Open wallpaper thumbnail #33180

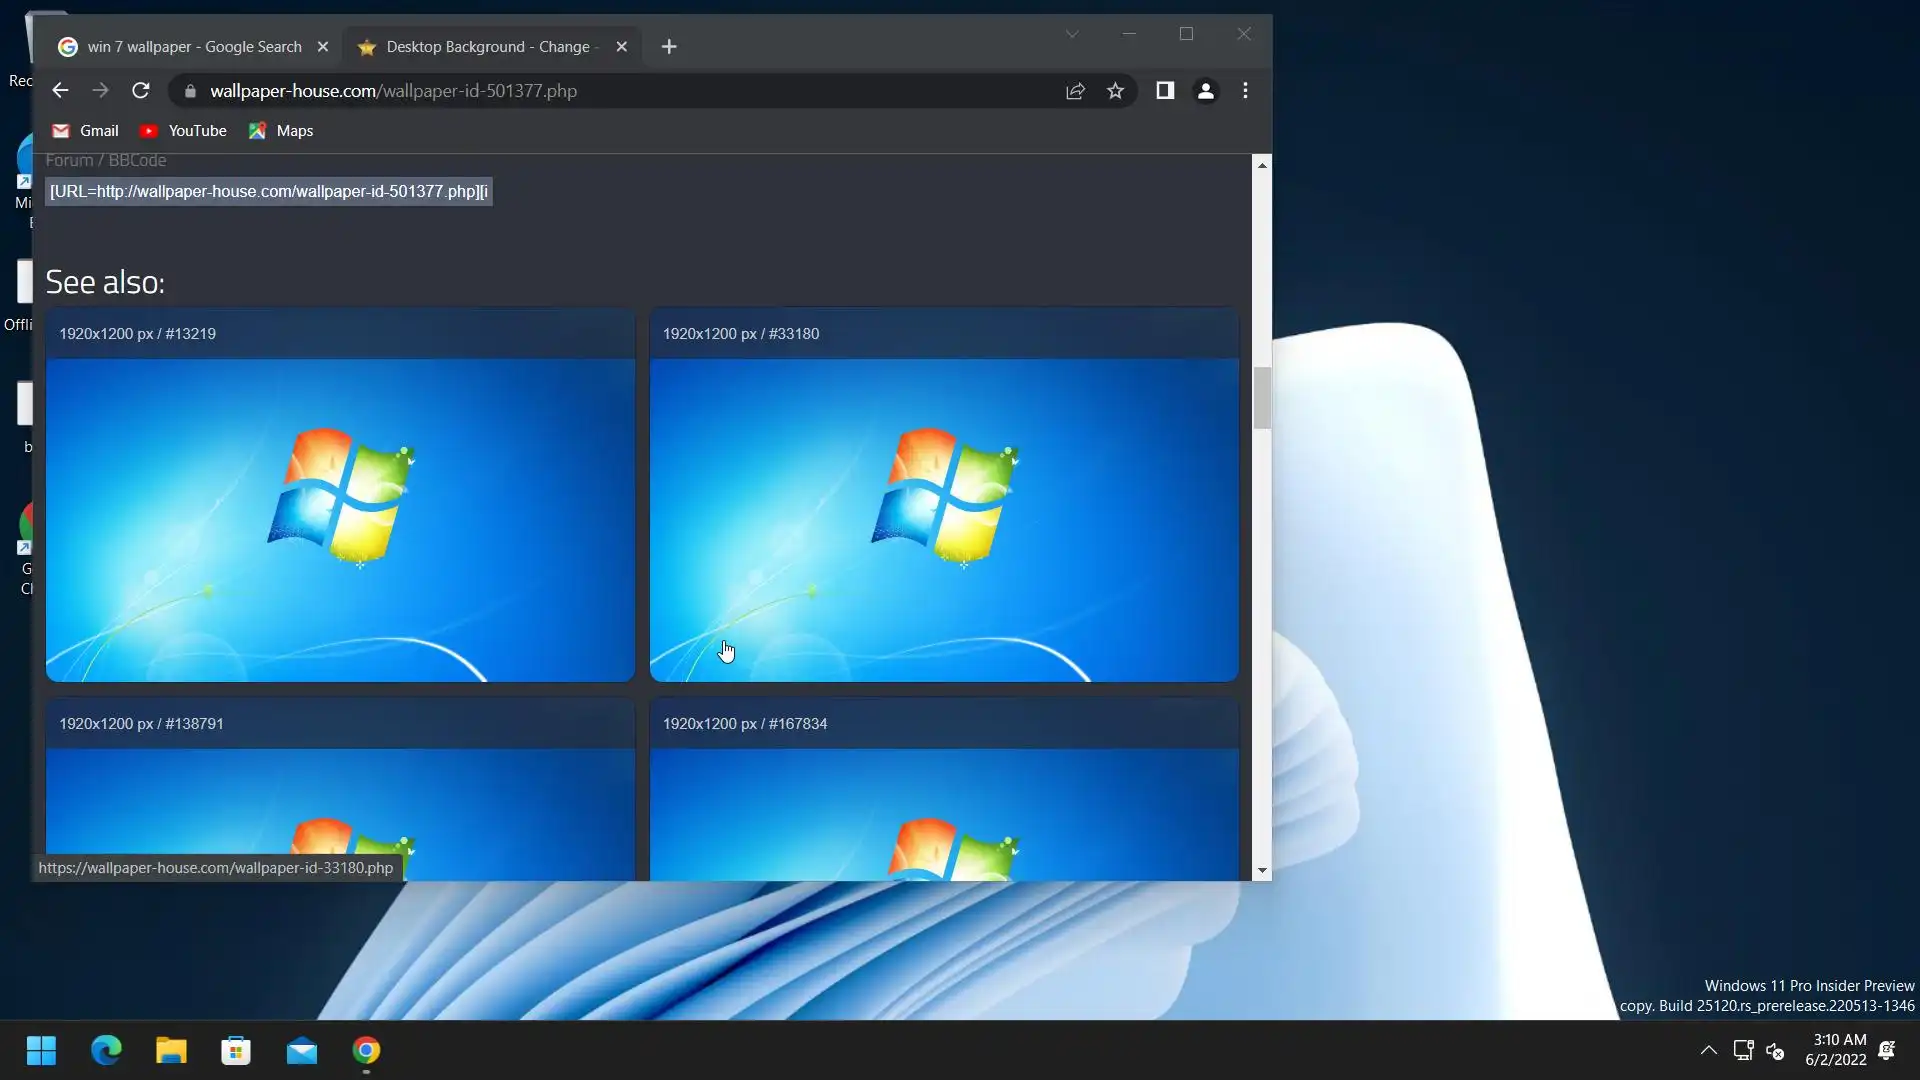coord(943,520)
